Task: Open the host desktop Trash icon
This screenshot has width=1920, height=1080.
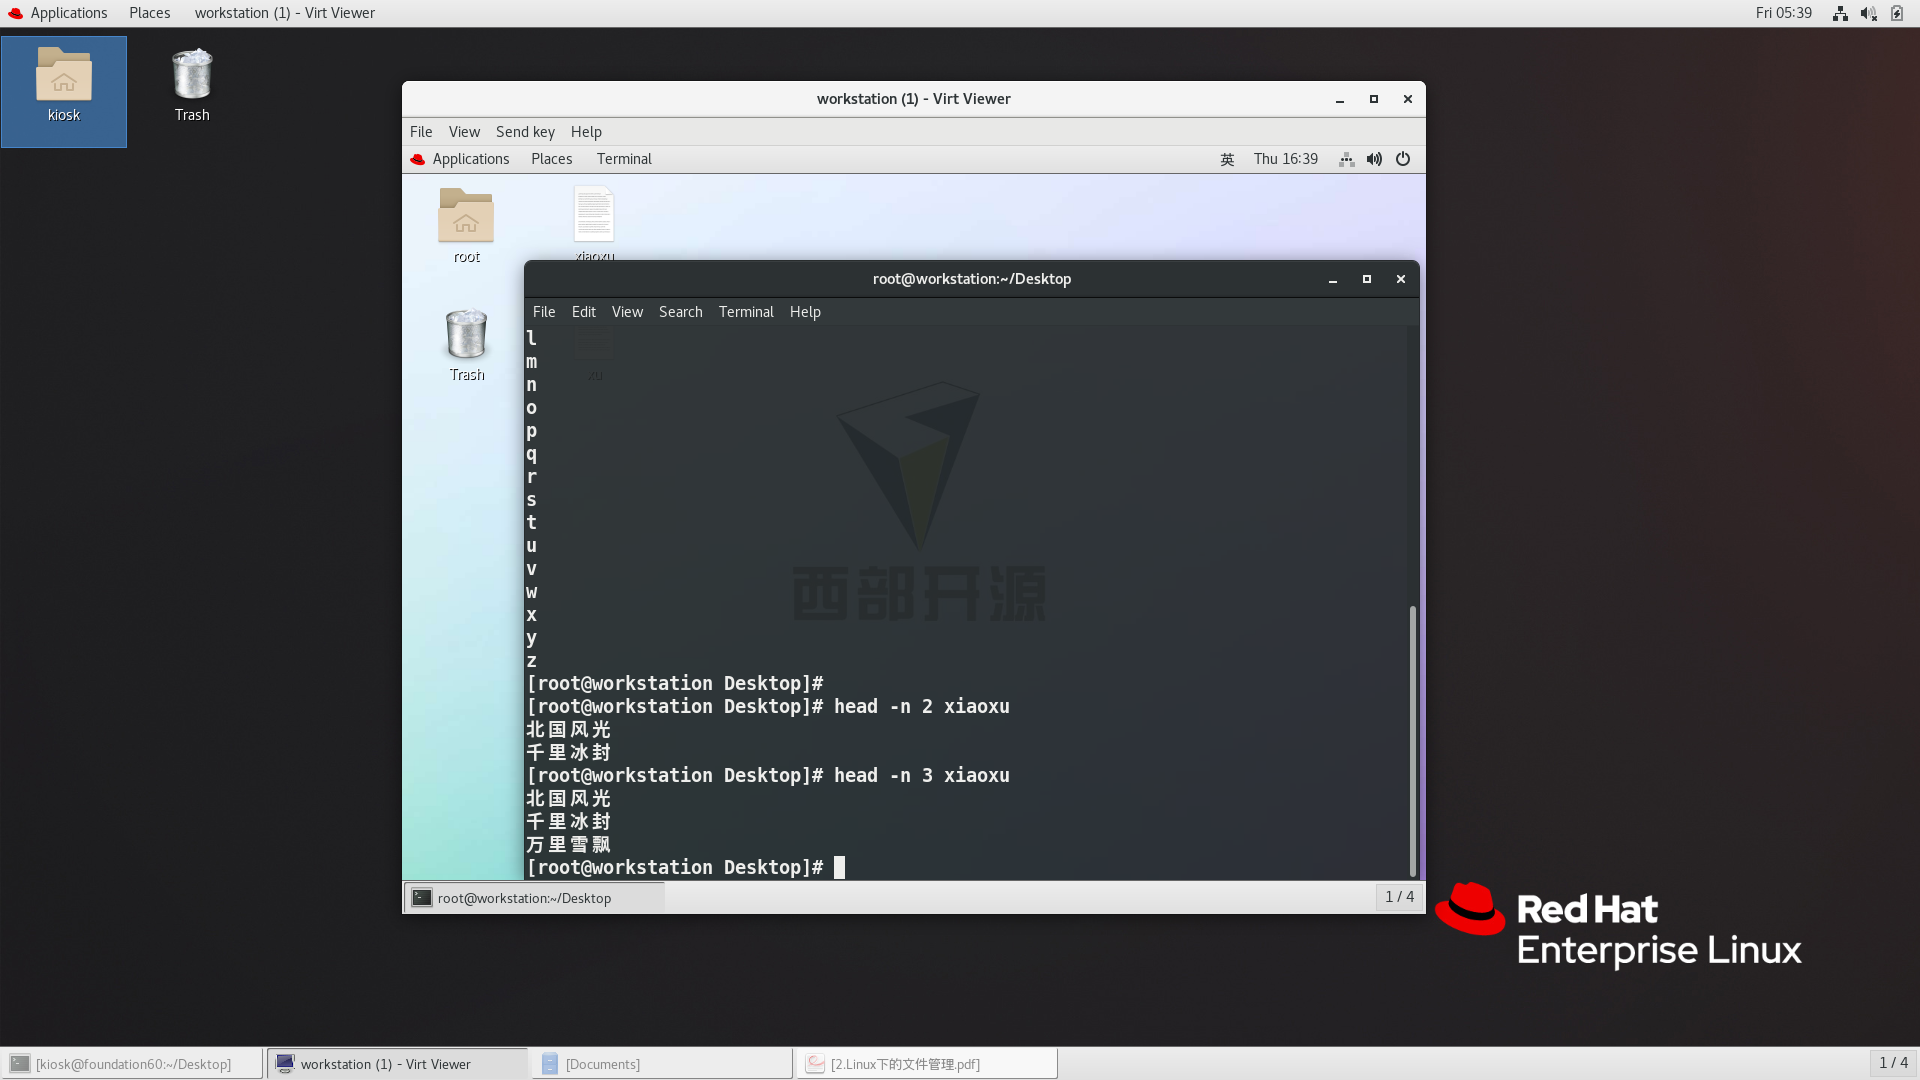Action: 192,78
